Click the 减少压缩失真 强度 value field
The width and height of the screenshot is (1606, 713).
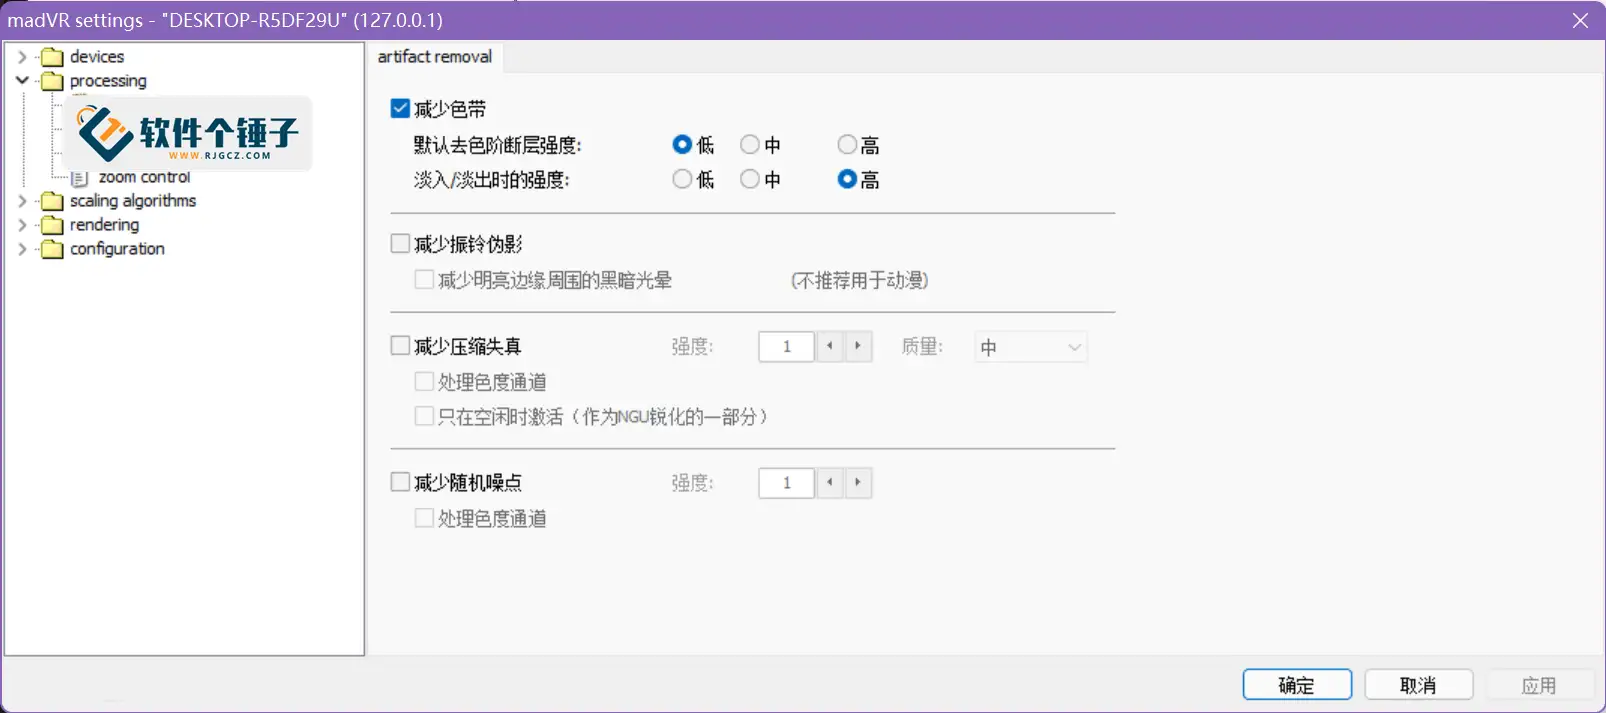coord(787,346)
